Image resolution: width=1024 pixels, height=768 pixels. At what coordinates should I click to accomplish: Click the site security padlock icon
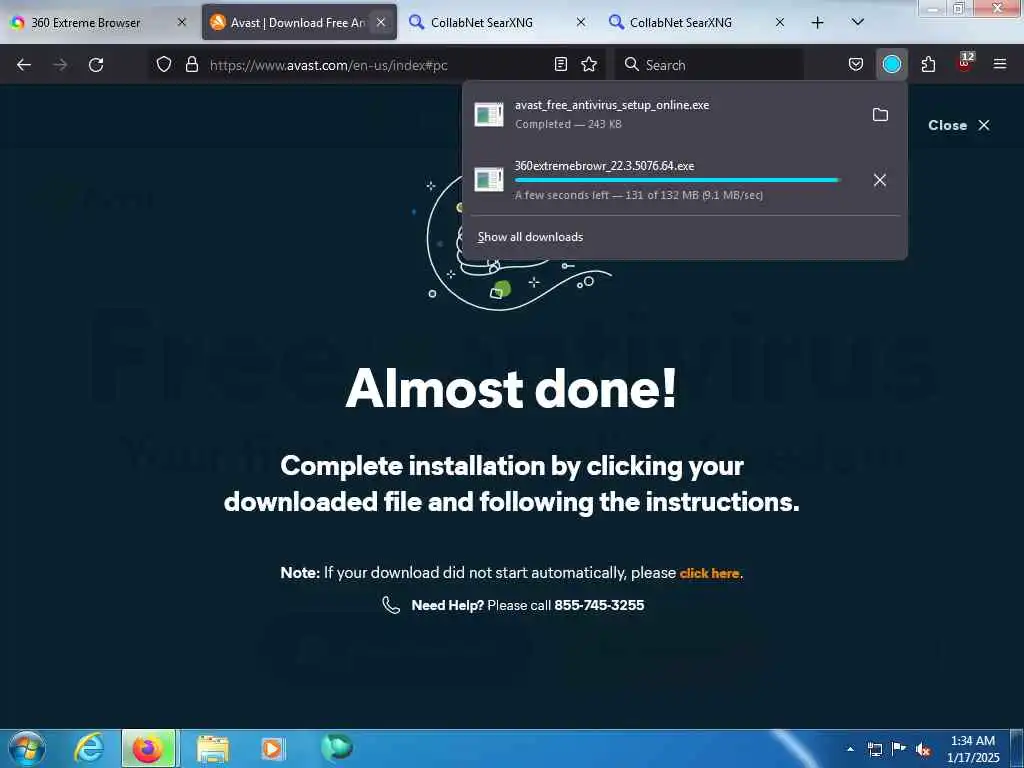192,64
